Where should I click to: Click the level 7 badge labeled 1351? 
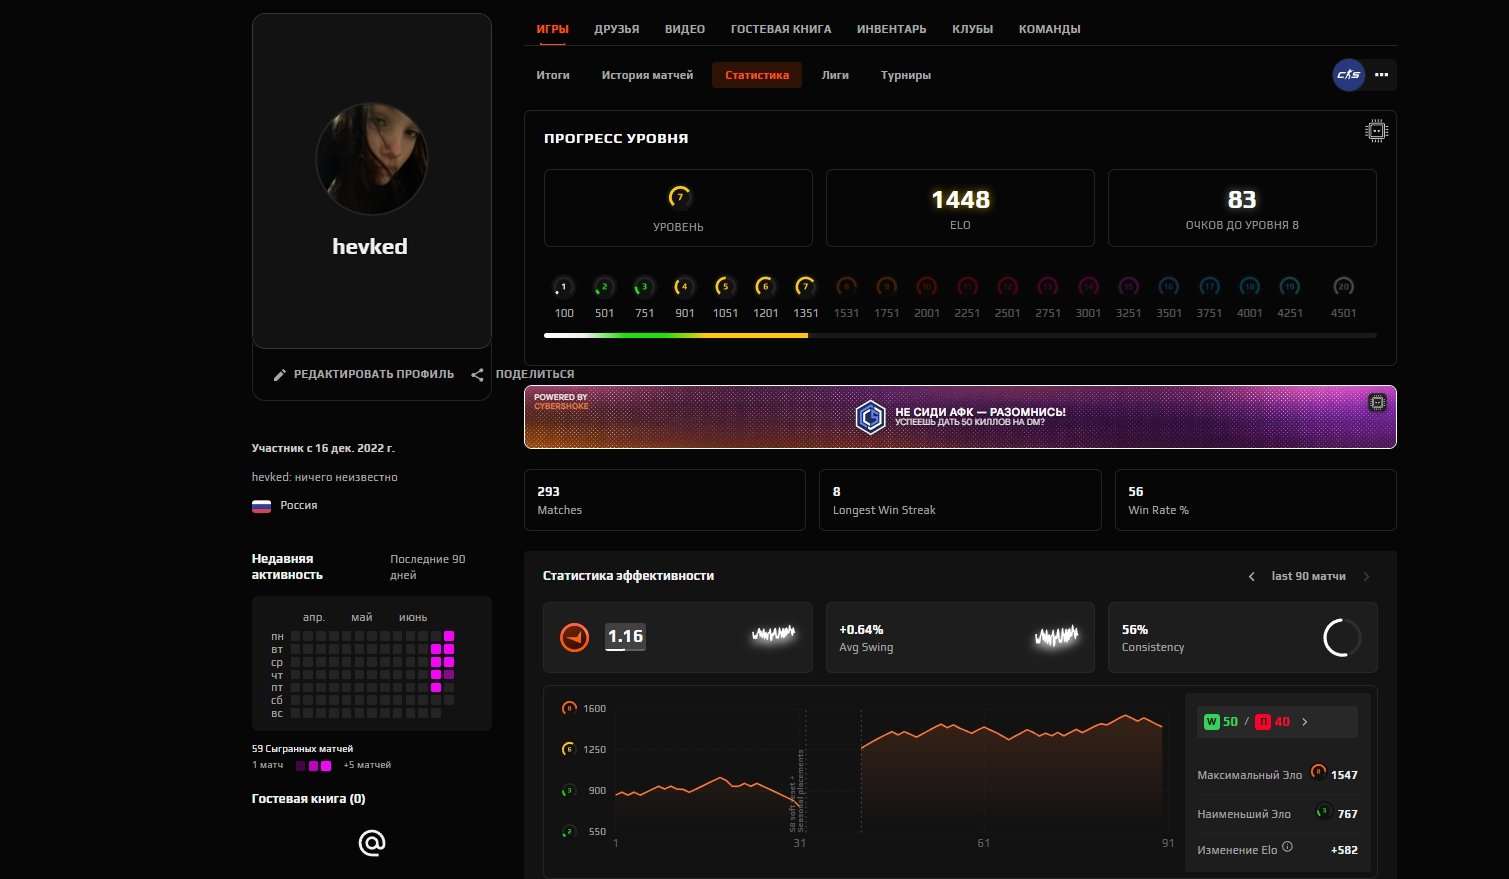(805, 287)
